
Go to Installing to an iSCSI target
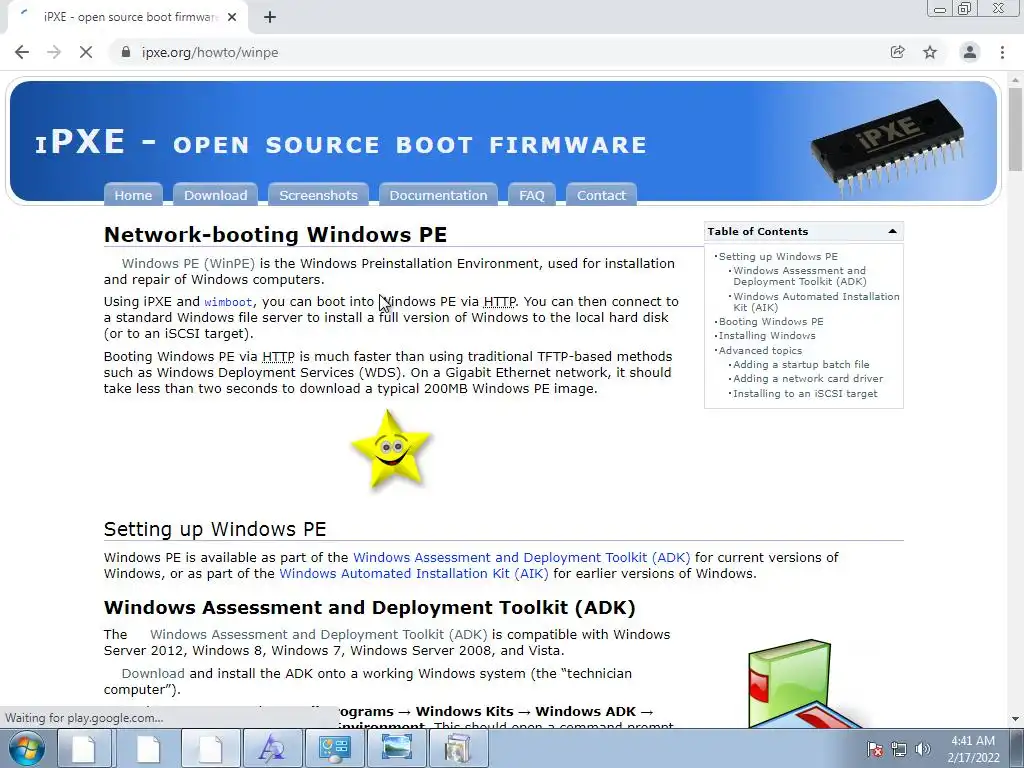[x=805, y=394]
